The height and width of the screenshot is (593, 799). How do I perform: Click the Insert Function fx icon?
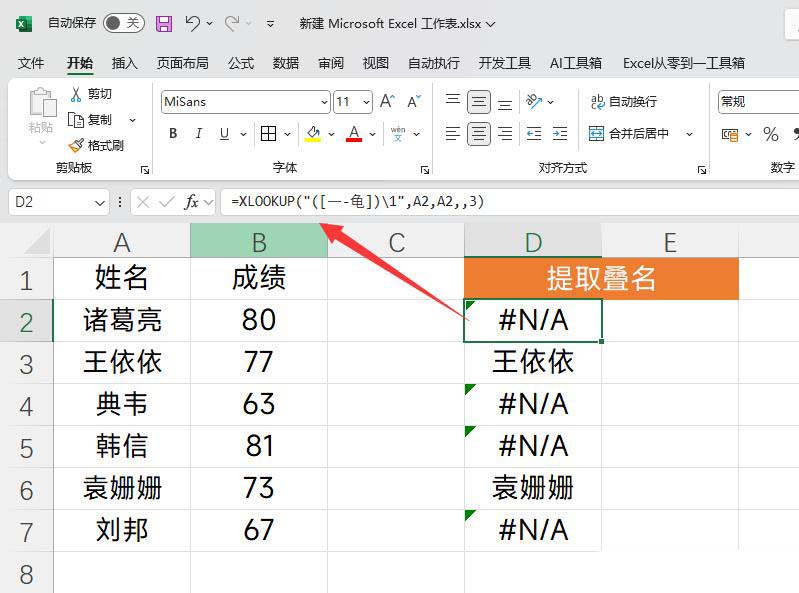click(191, 202)
